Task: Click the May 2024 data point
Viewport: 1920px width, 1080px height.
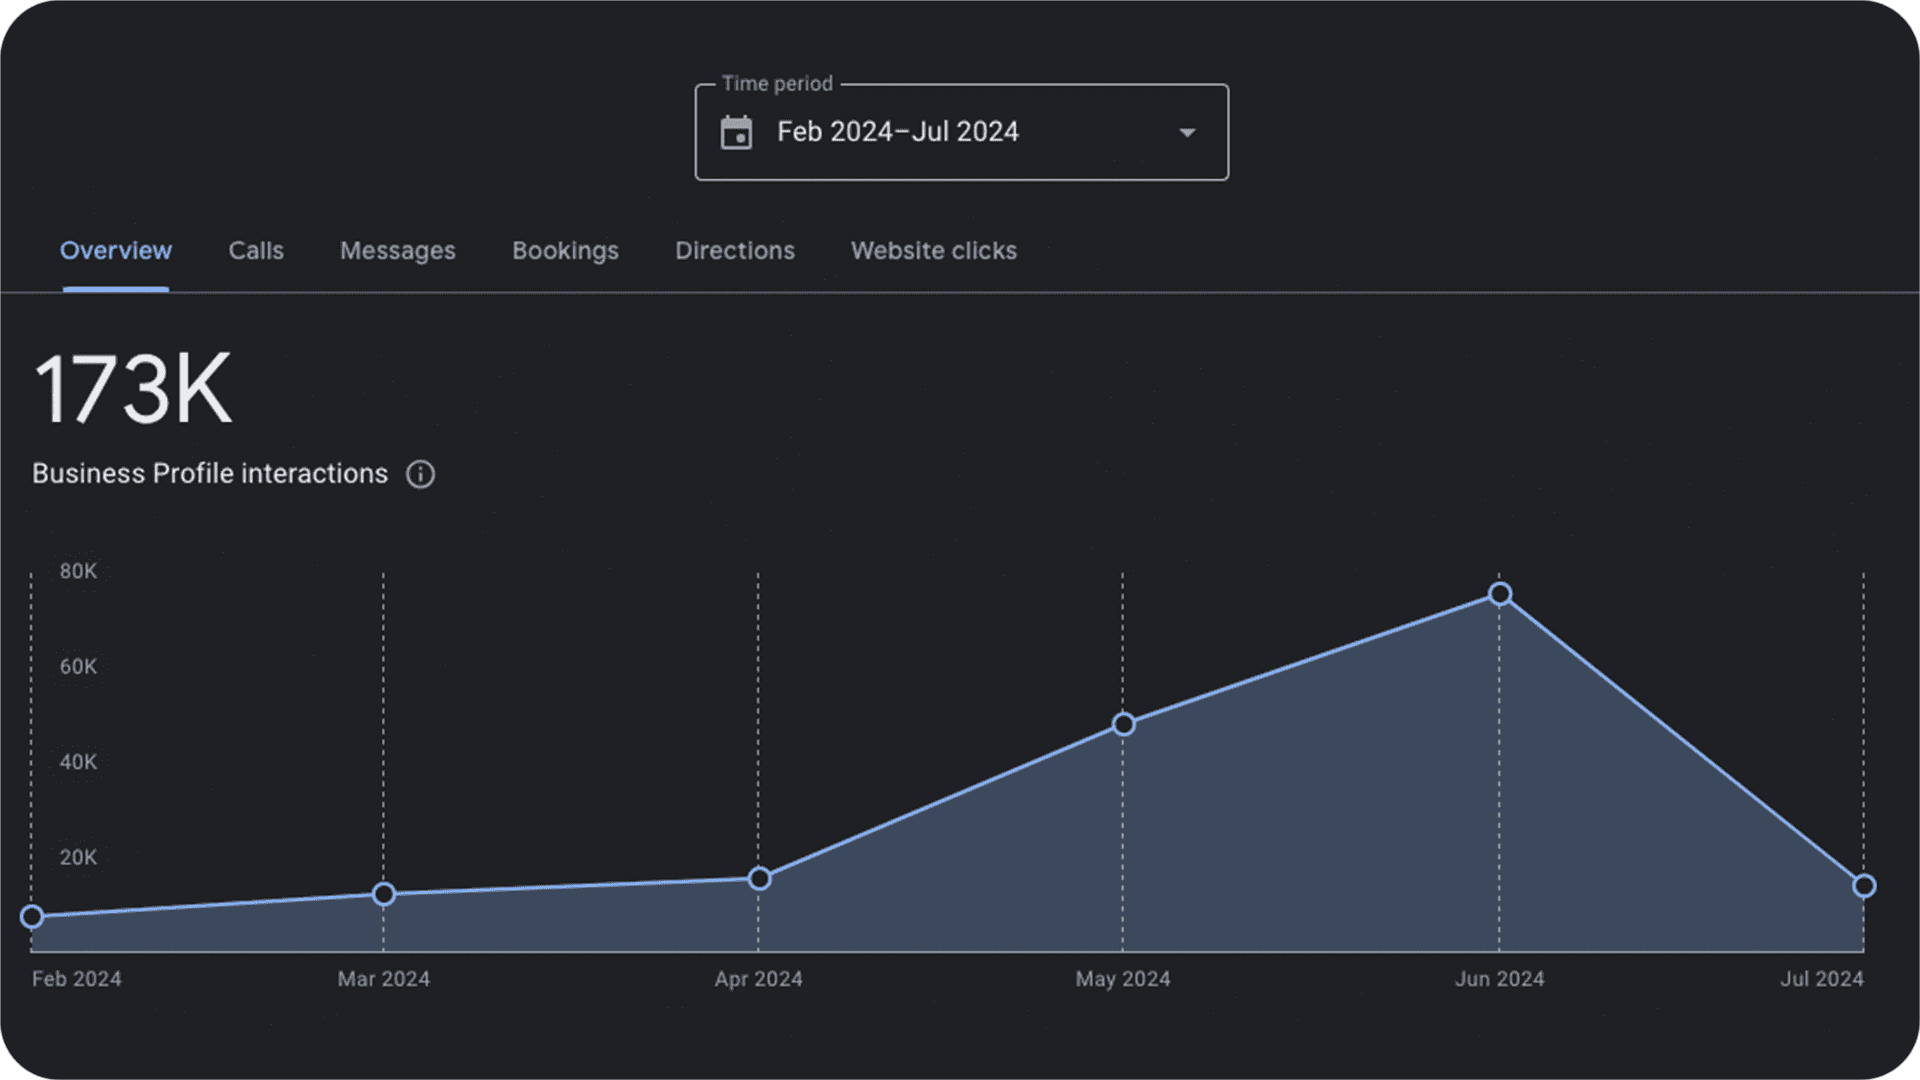Action: coord(1123,724)
